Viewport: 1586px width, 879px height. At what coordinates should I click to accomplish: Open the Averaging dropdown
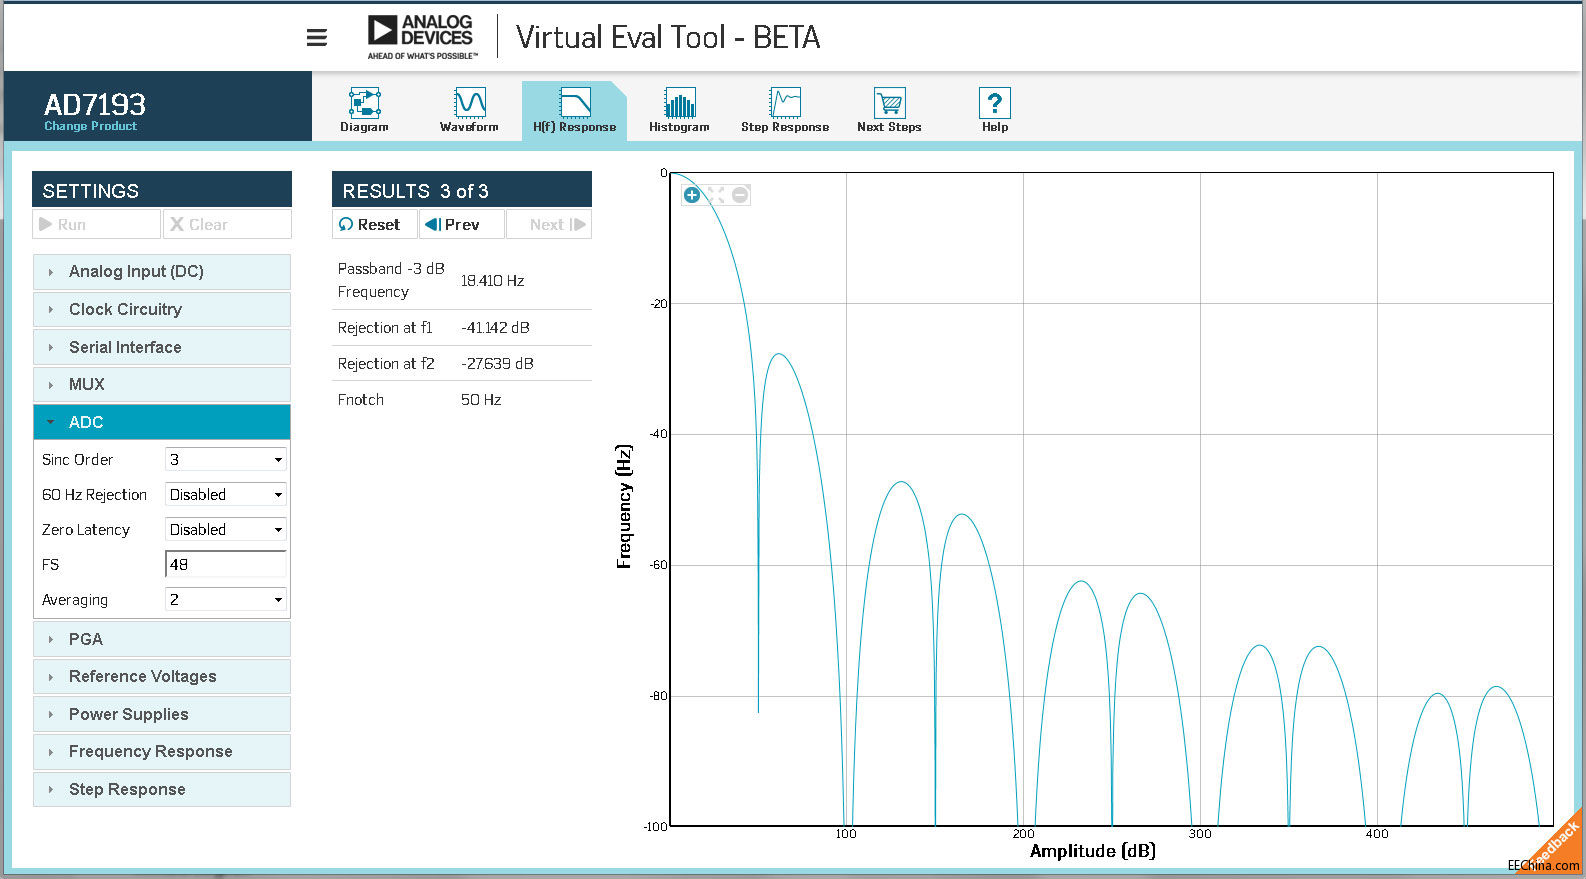[x=226, y=599]
